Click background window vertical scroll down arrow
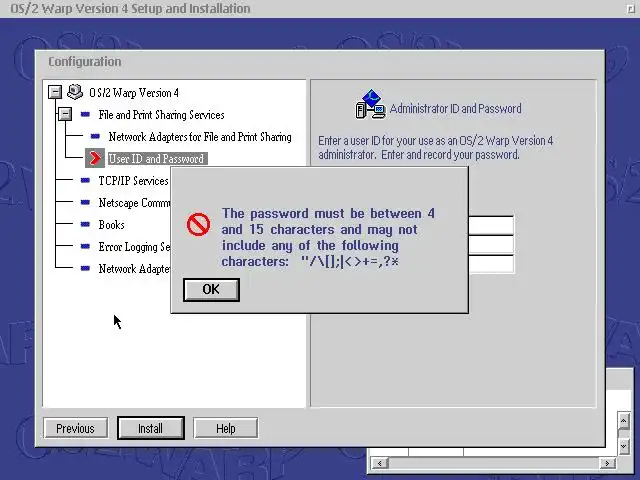640x480 pixels. [624, 447]
